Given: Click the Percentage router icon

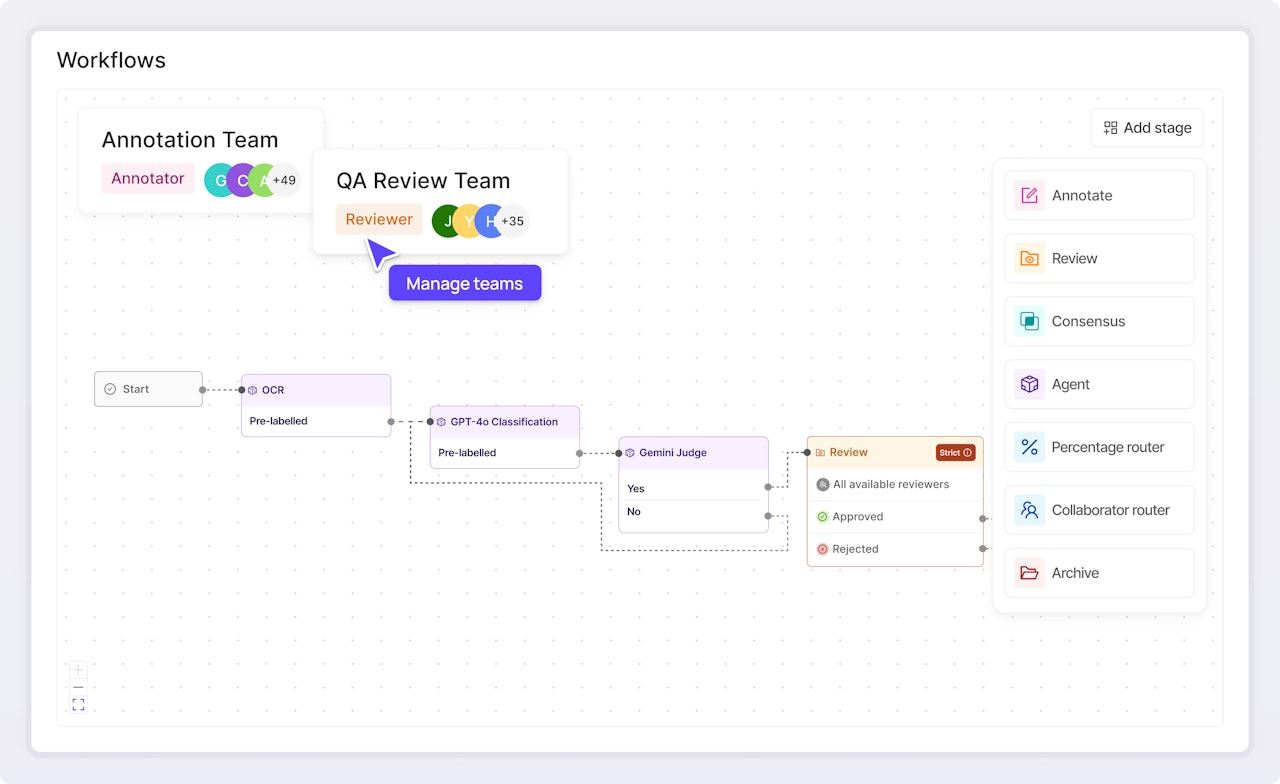Looking at the screenshot, I should point(1029,447).
